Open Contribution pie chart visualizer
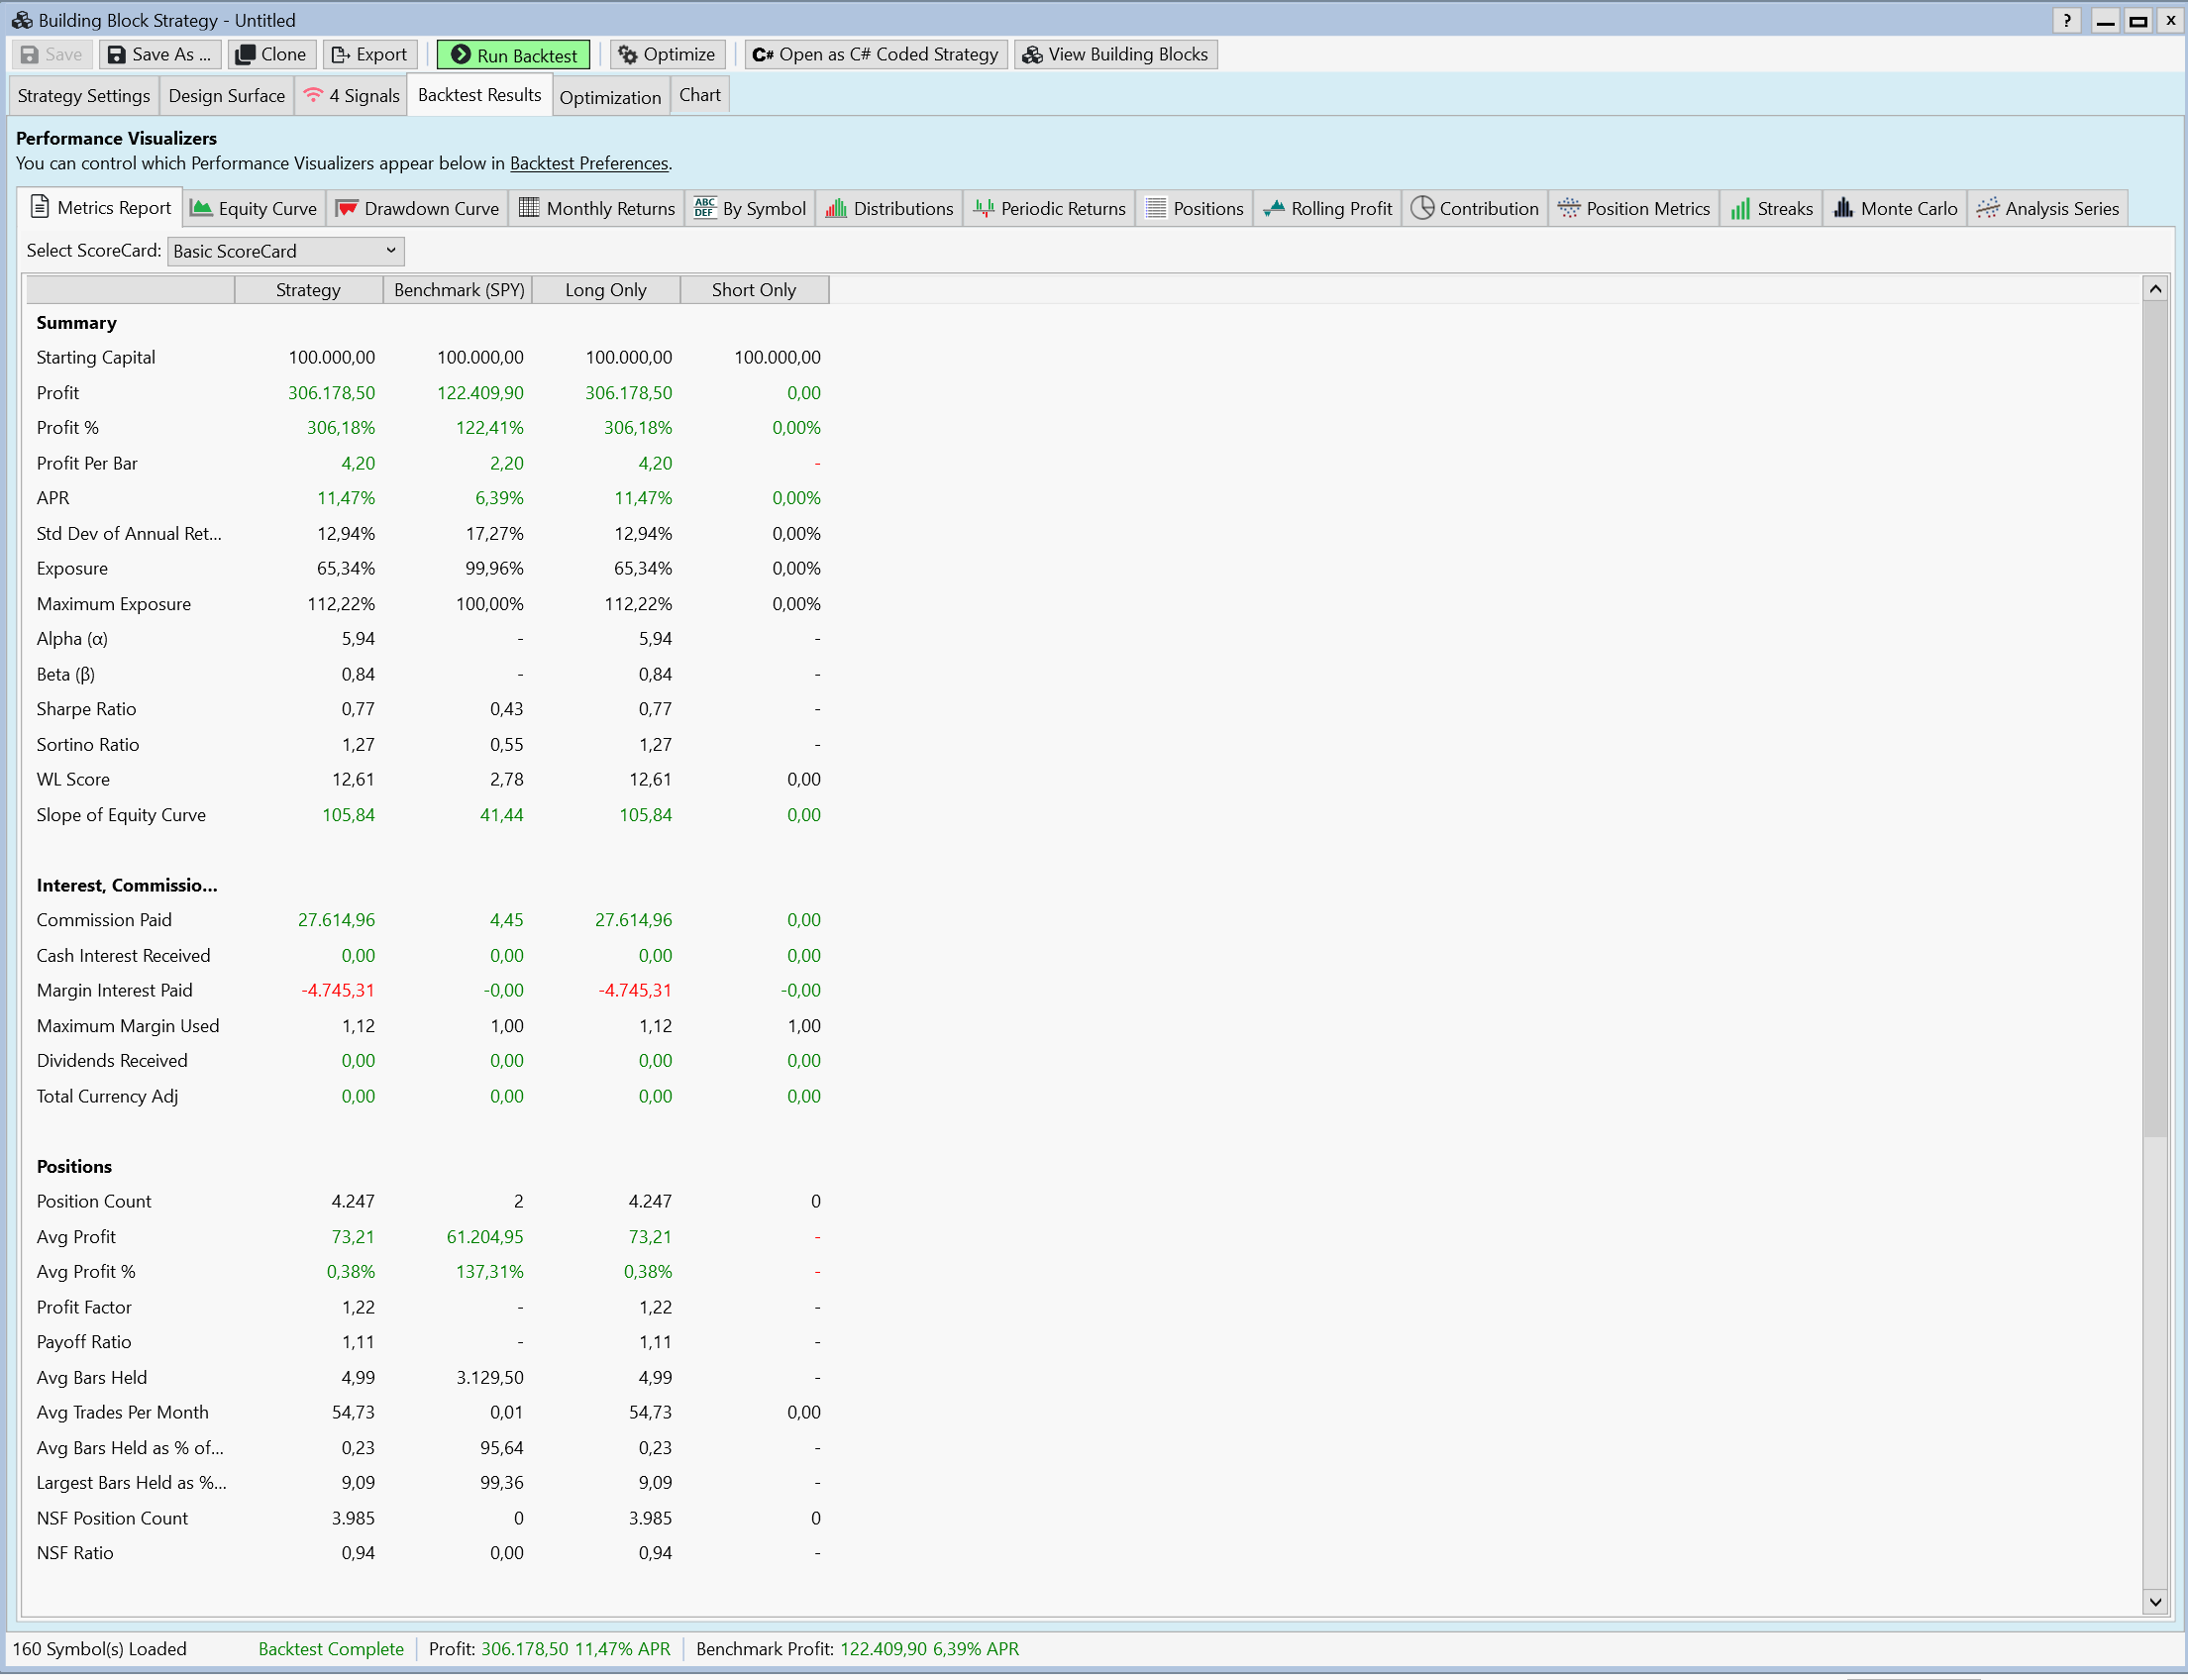The image size is (2188, 1680). [1474, 208]
